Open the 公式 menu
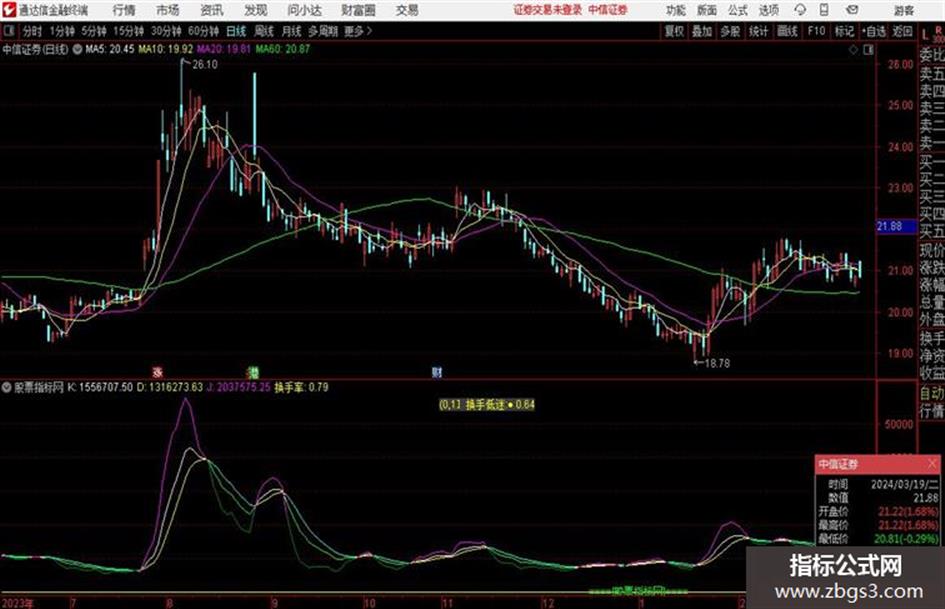945x609 pixels. pyautogui.click(x=738, y=10)
